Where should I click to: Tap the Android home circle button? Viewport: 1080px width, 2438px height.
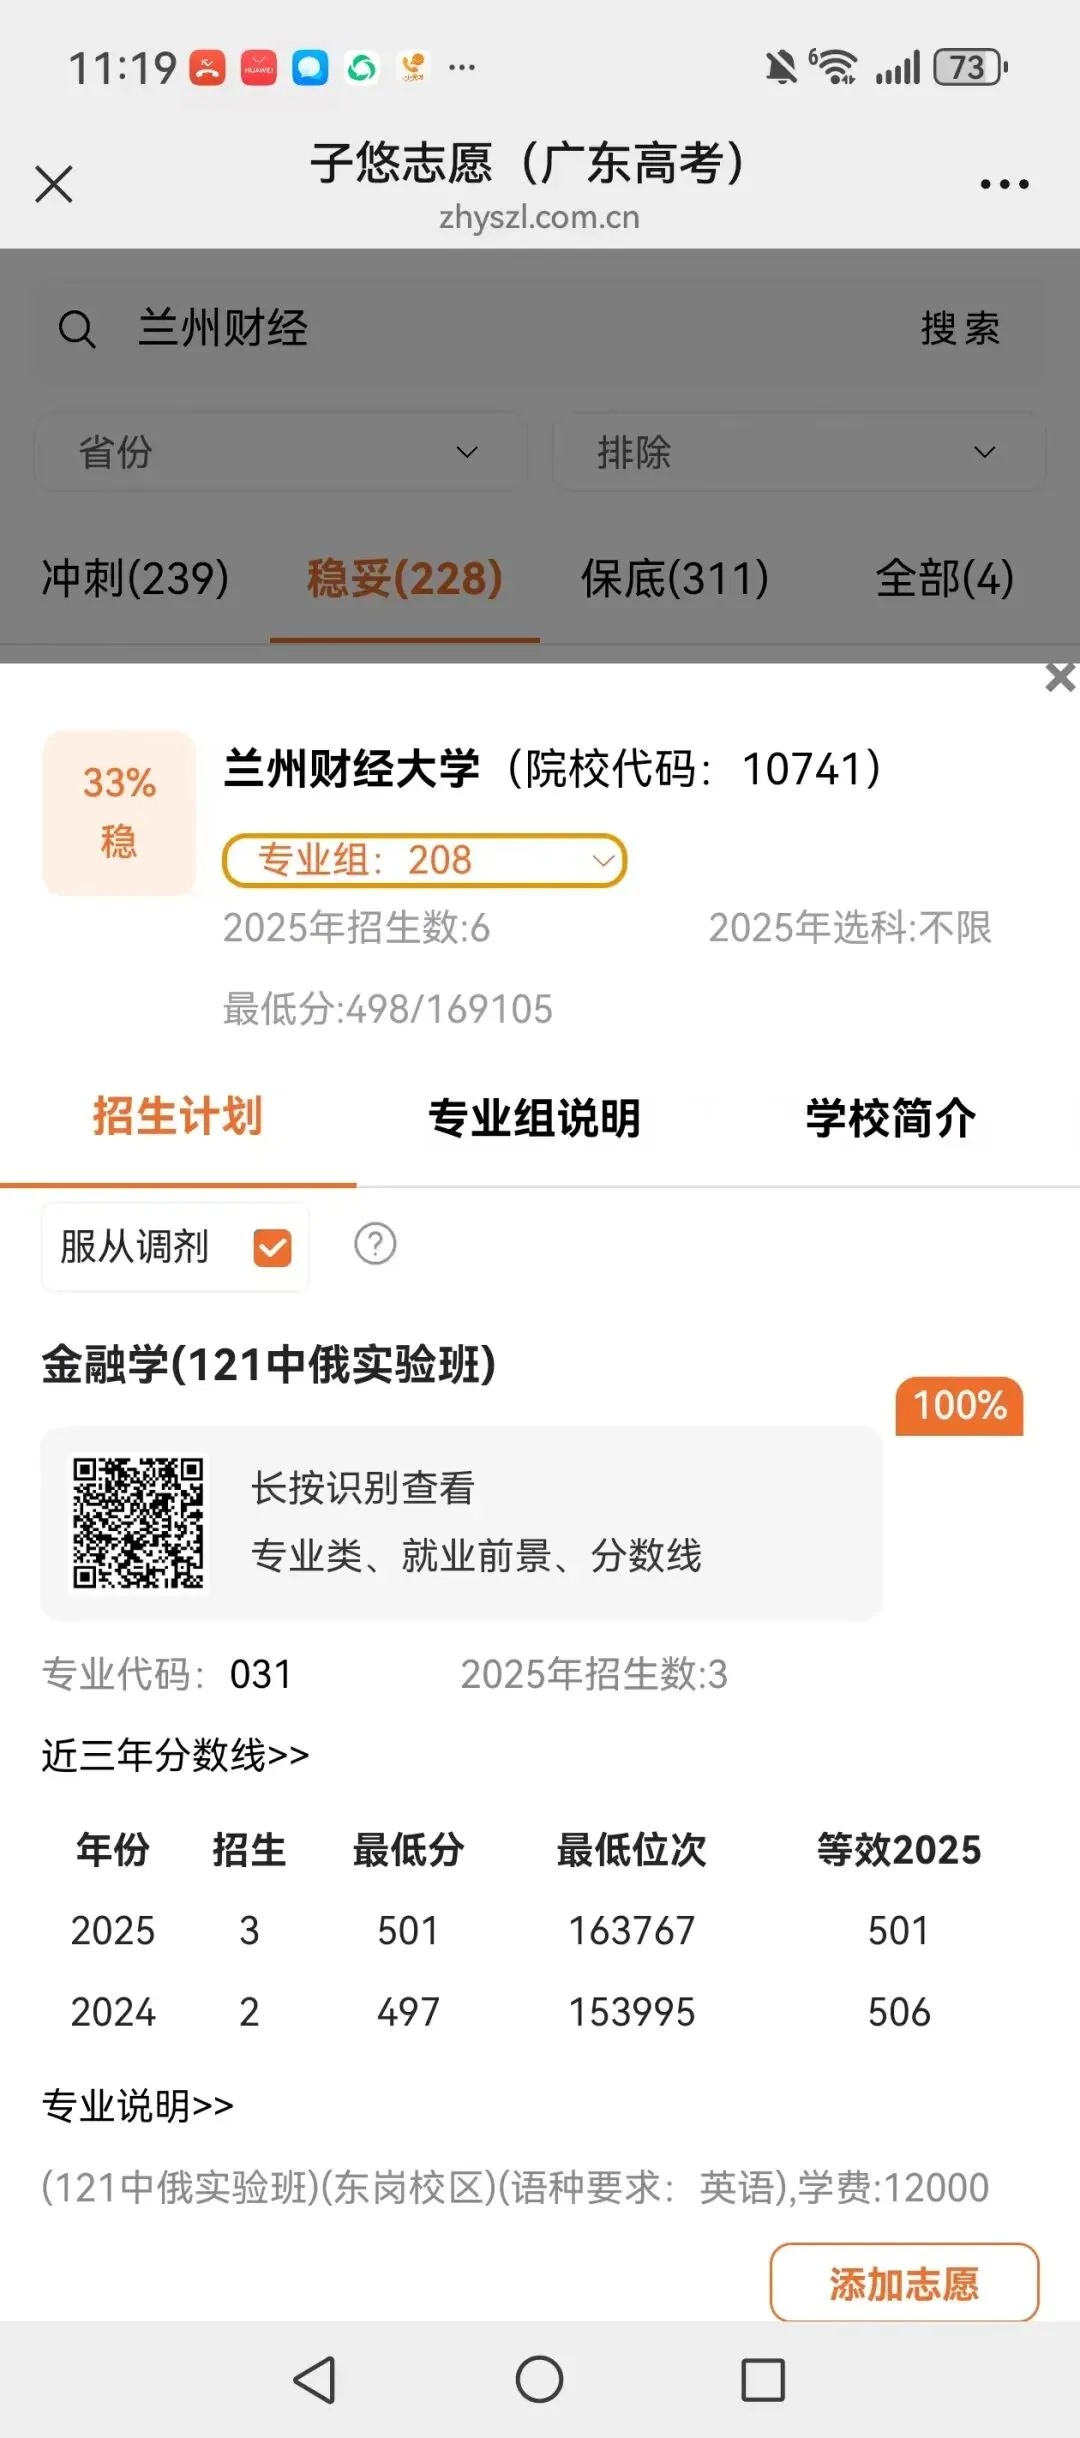tap(540, 2379)
